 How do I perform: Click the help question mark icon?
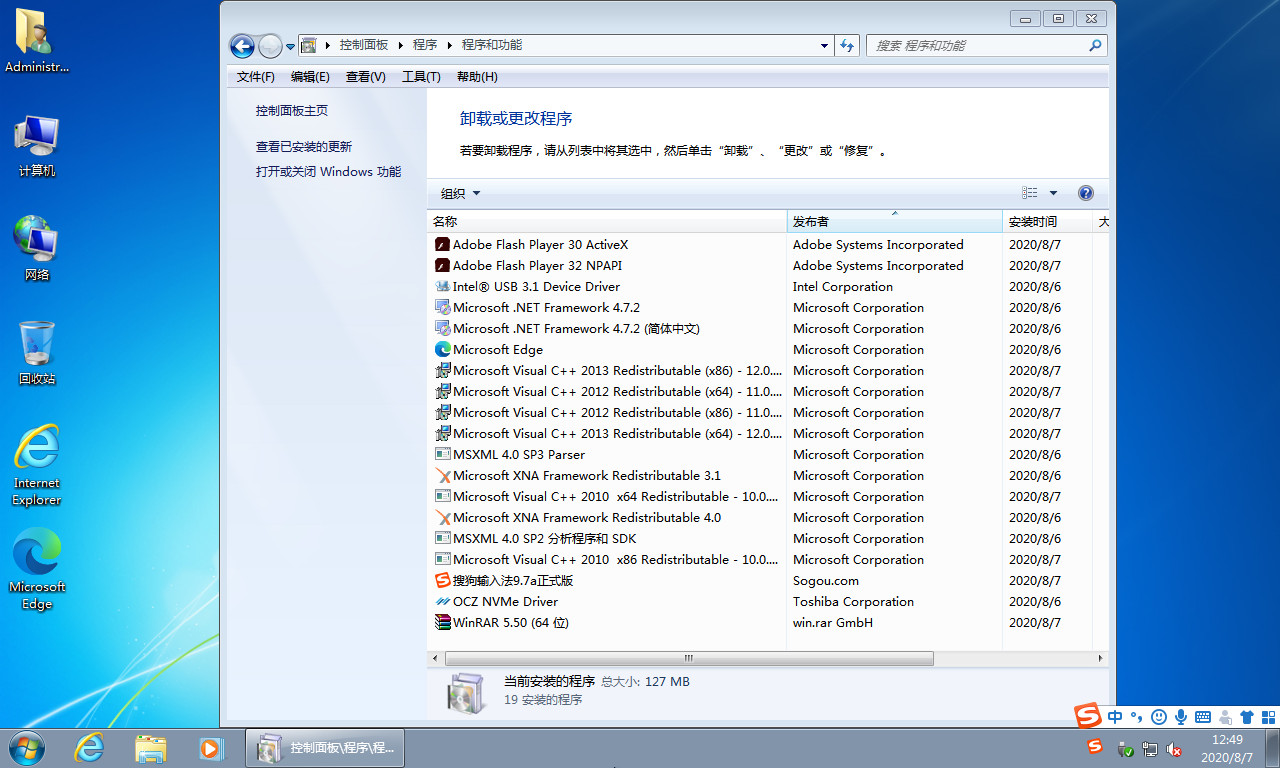1086,193
